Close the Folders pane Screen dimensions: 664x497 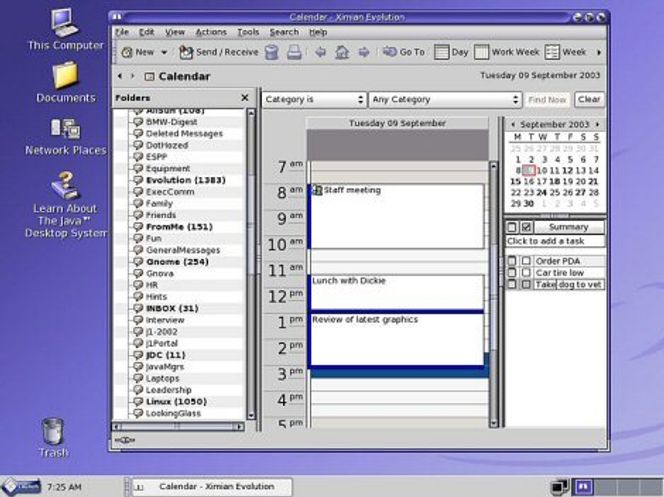pos(244,98)
